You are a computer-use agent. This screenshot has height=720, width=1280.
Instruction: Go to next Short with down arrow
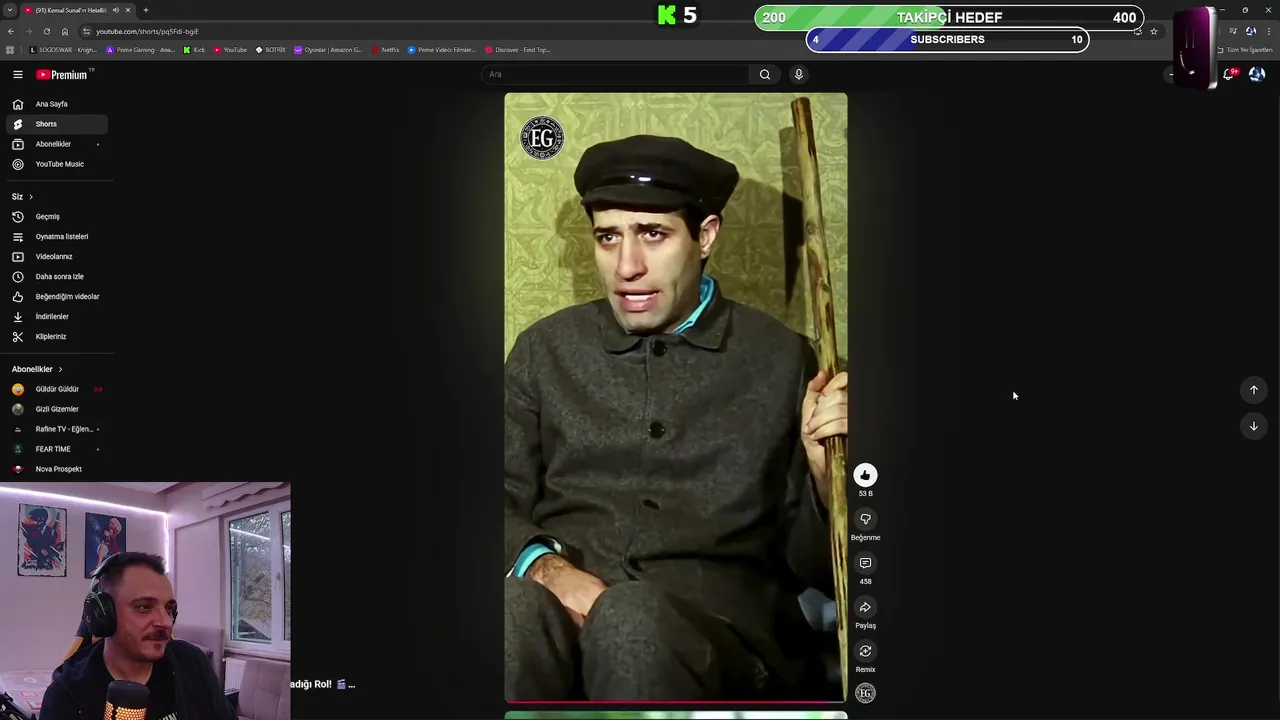(x=1253, y=426)
